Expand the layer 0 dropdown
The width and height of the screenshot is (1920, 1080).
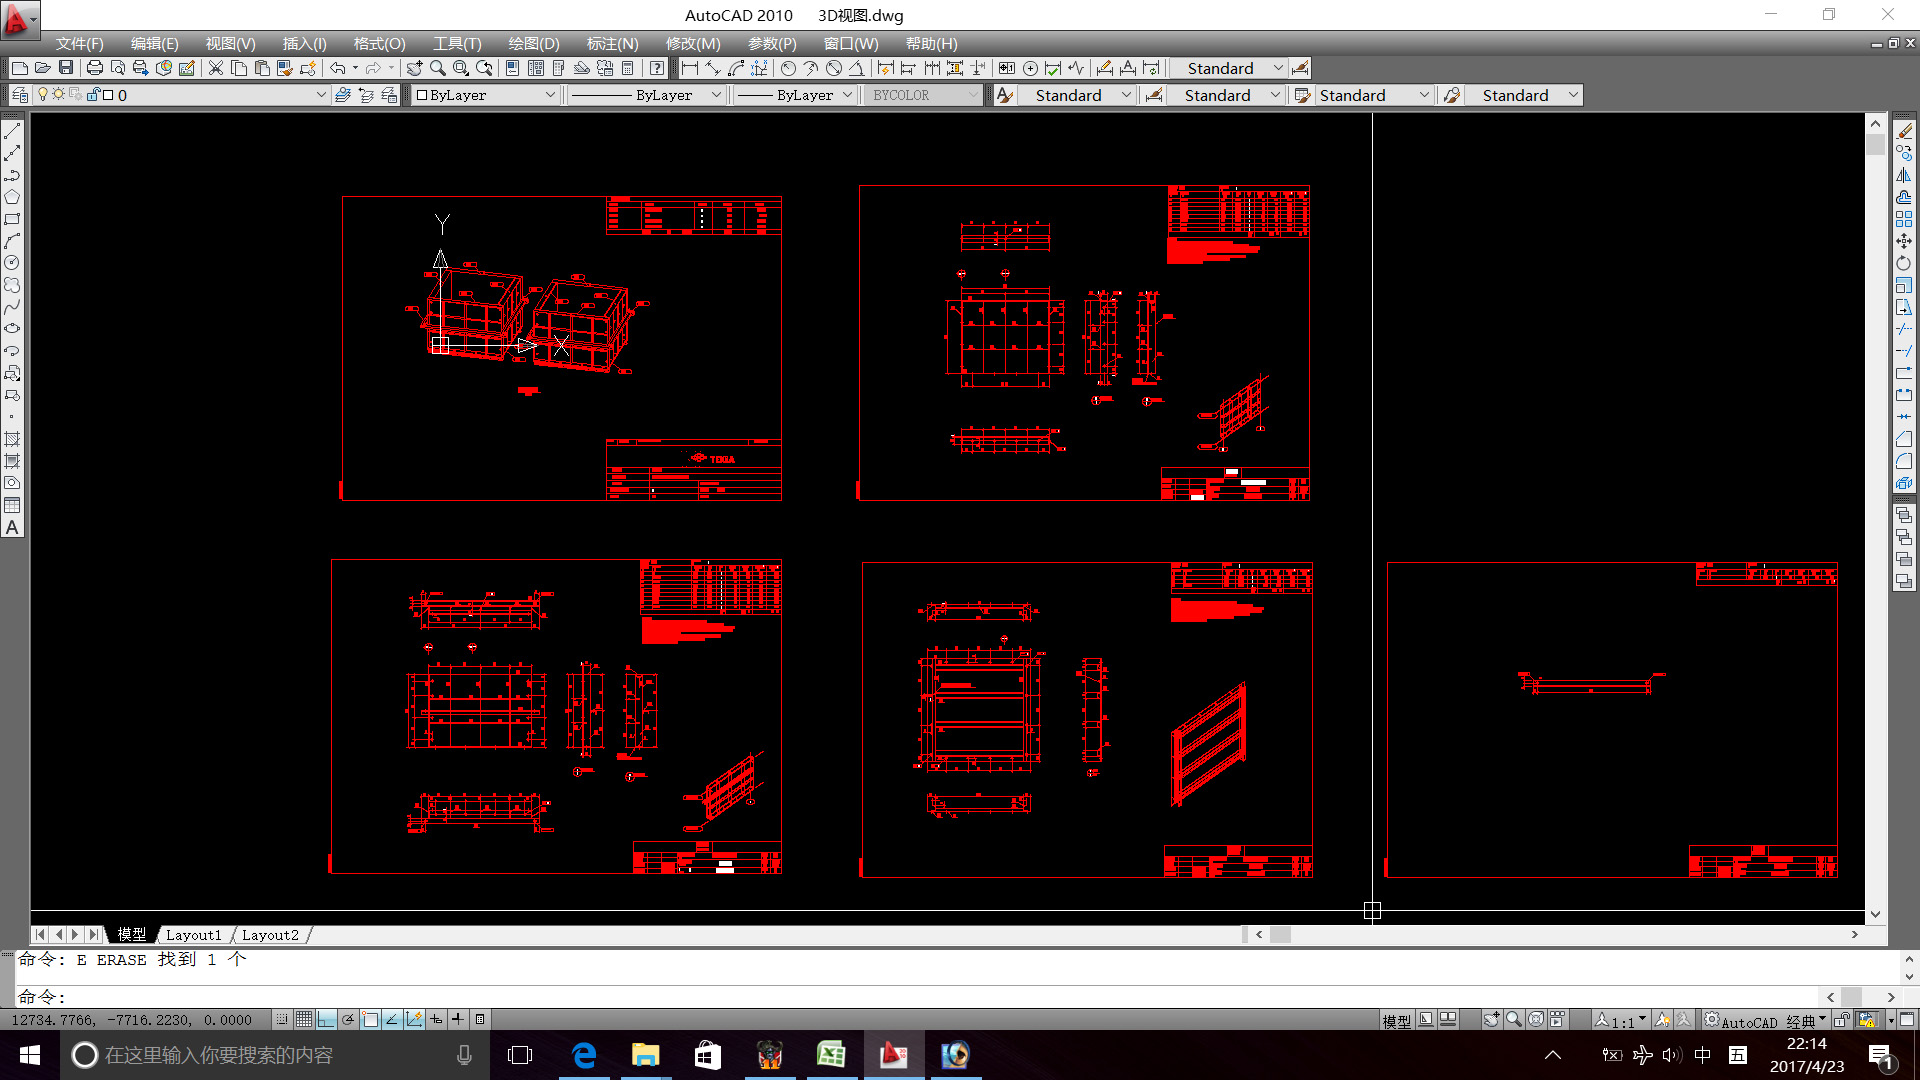click(321, 95)
